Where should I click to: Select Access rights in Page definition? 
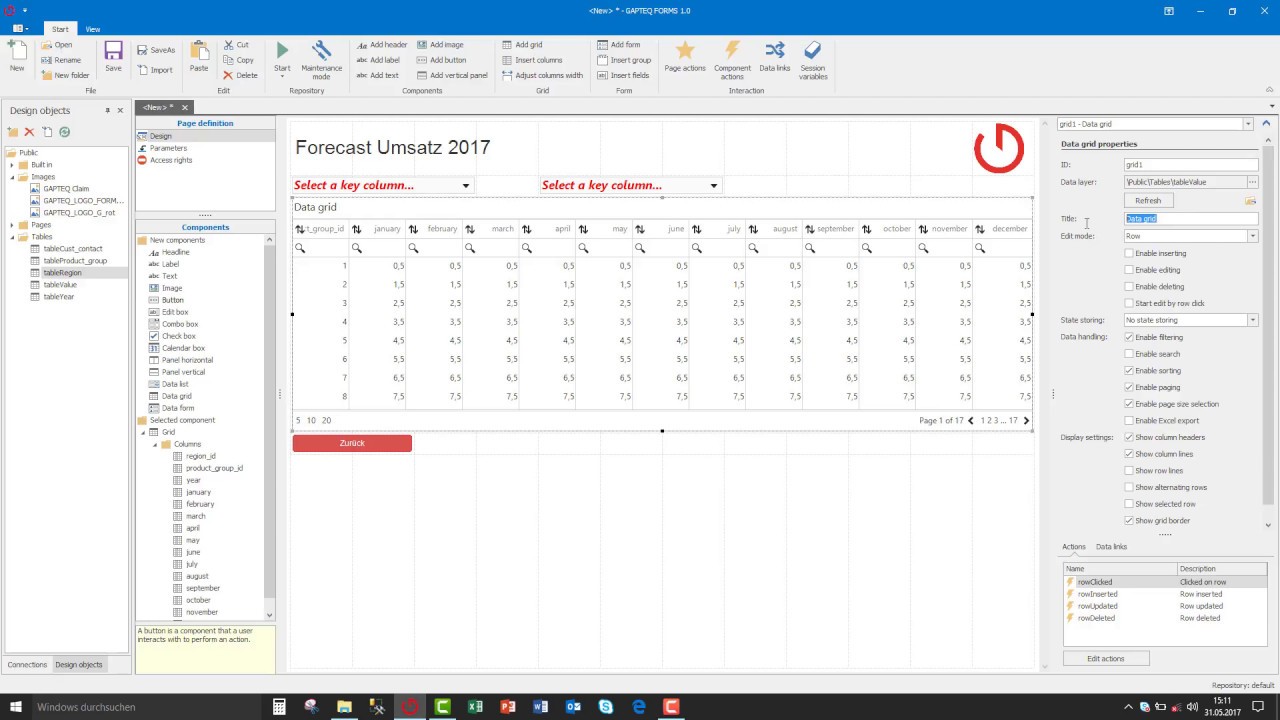(x=171, y=160)
